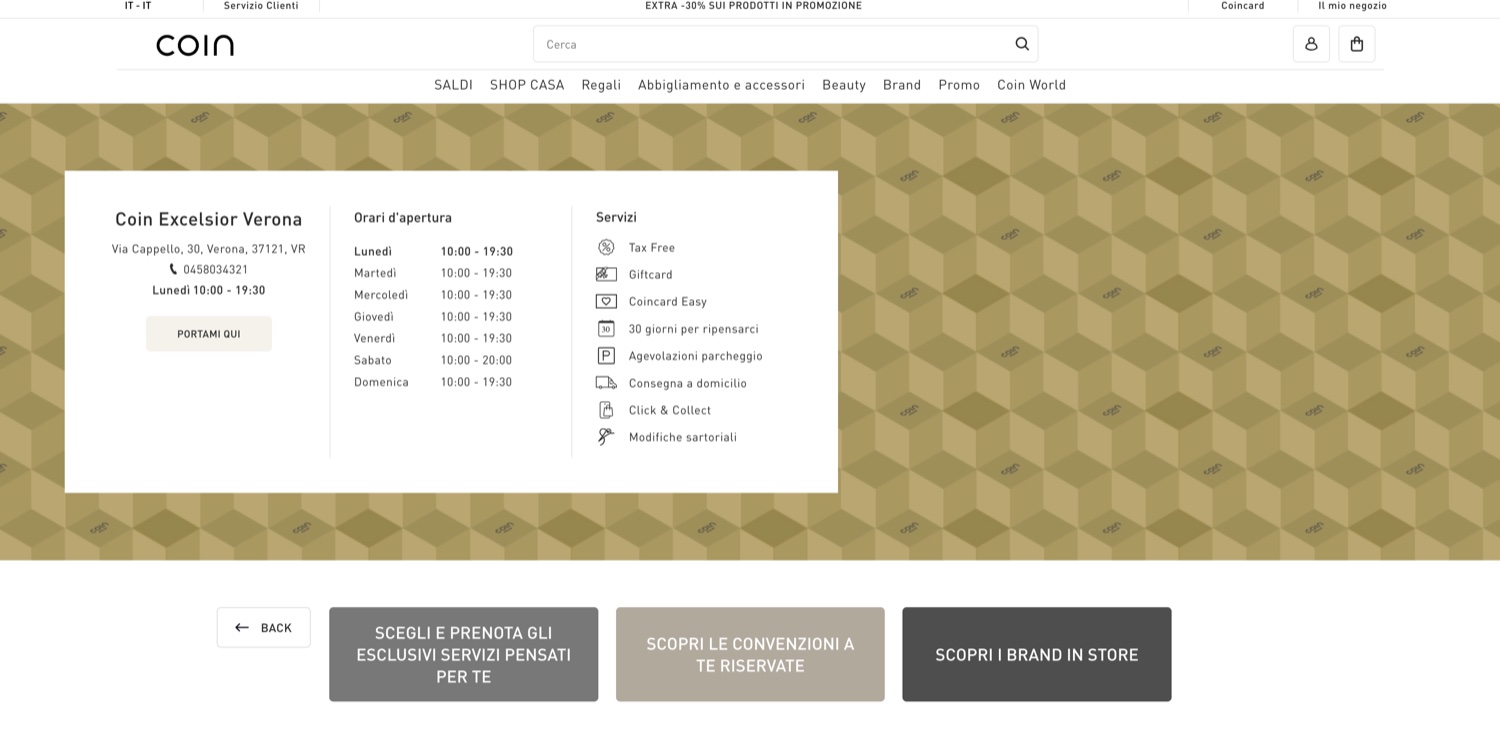Click the Coincard Easy heart icon
1500x745 pixels.
point(606,301)
